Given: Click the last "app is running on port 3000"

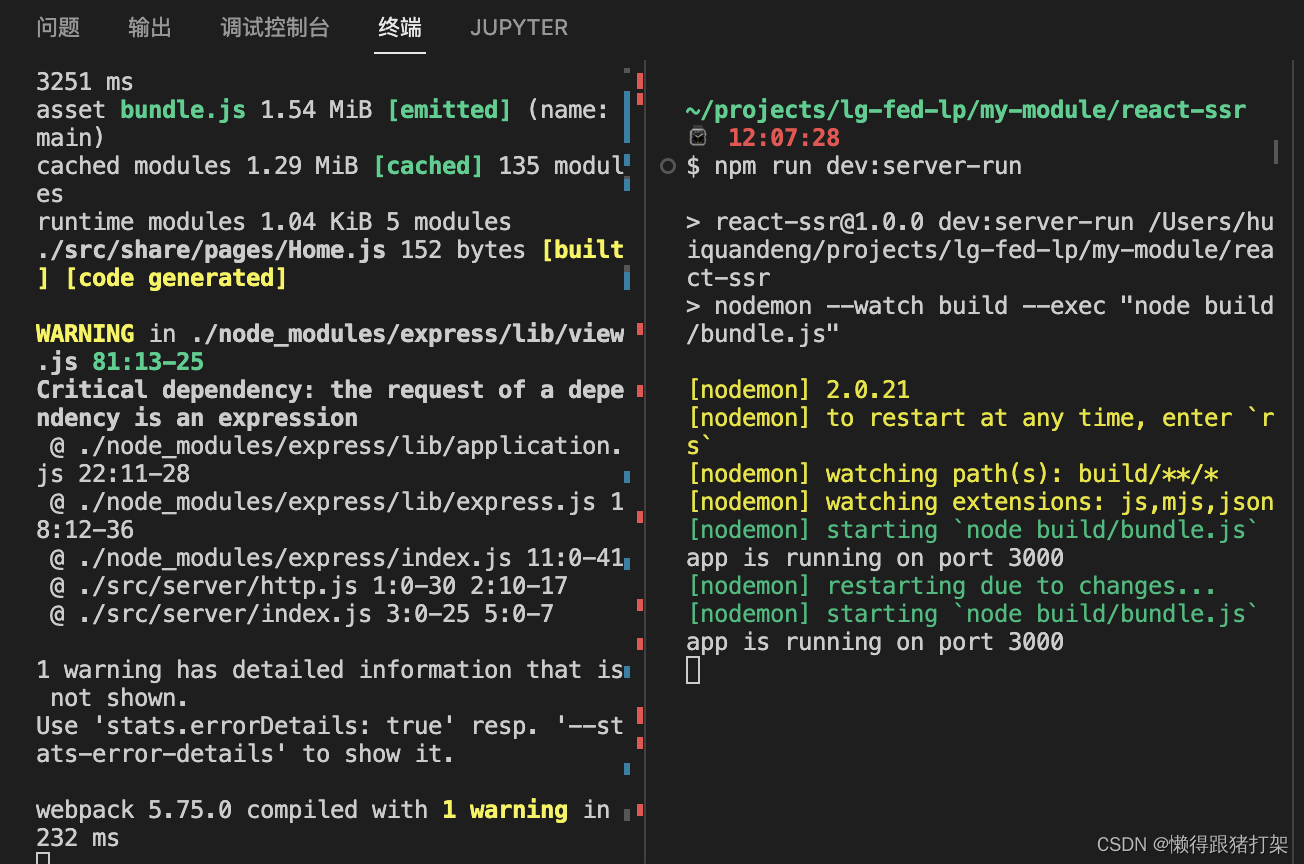Looking at the screenshot, I should coord(875,642).
